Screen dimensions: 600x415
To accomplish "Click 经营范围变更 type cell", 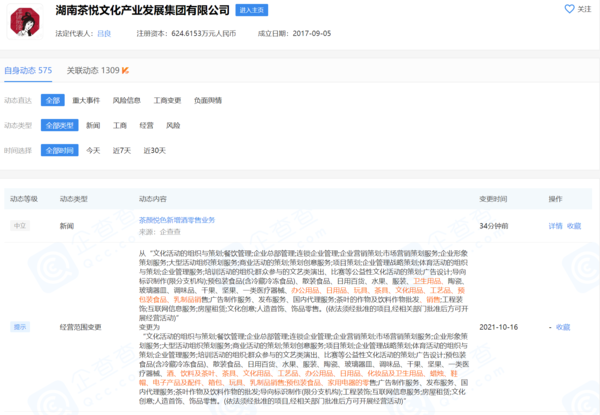I will coord(80,327).
